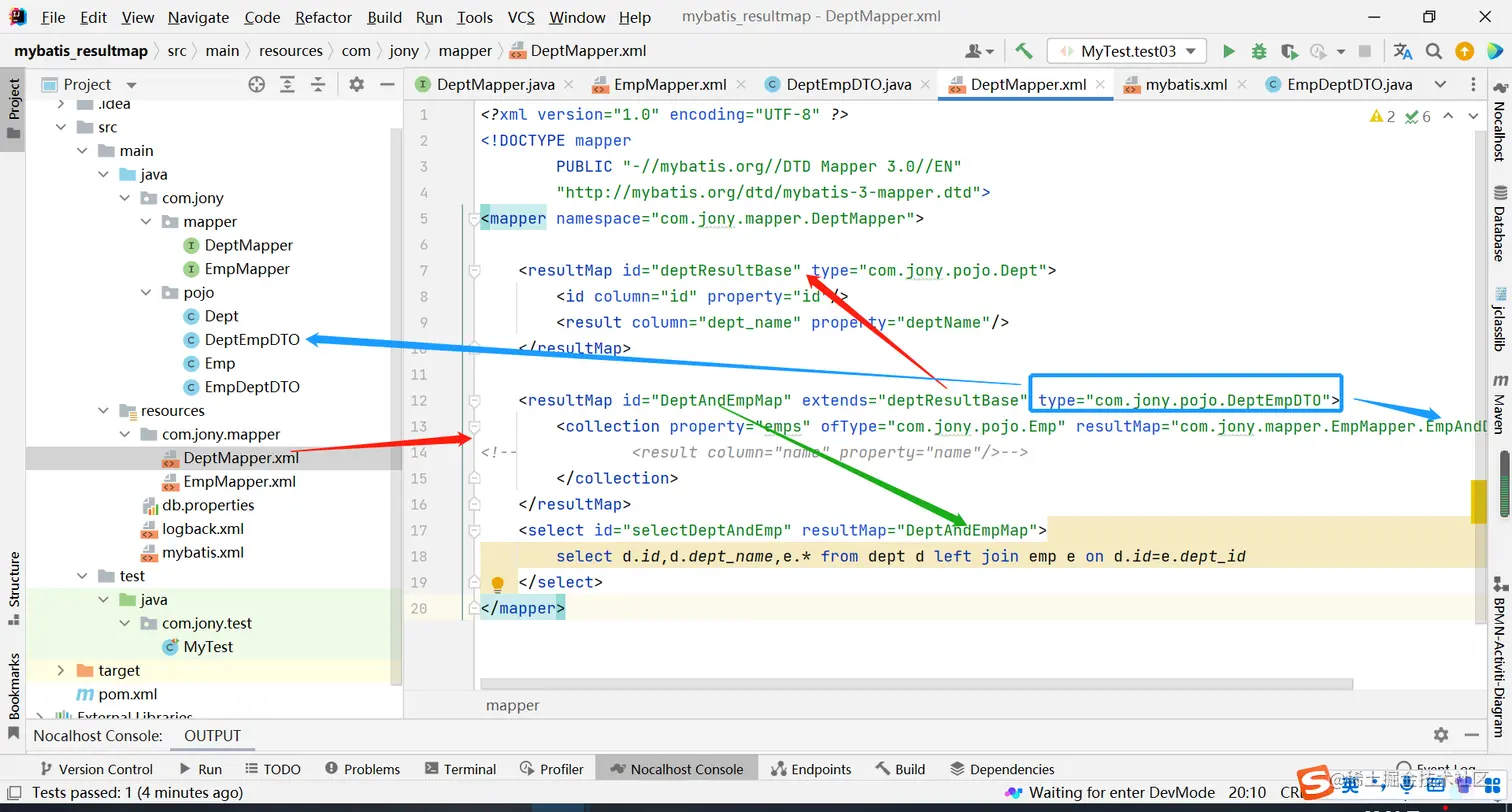Open the user account icon in toolbar
Image resolution: width=1512 pixels, height=812 pixels.
978,51
